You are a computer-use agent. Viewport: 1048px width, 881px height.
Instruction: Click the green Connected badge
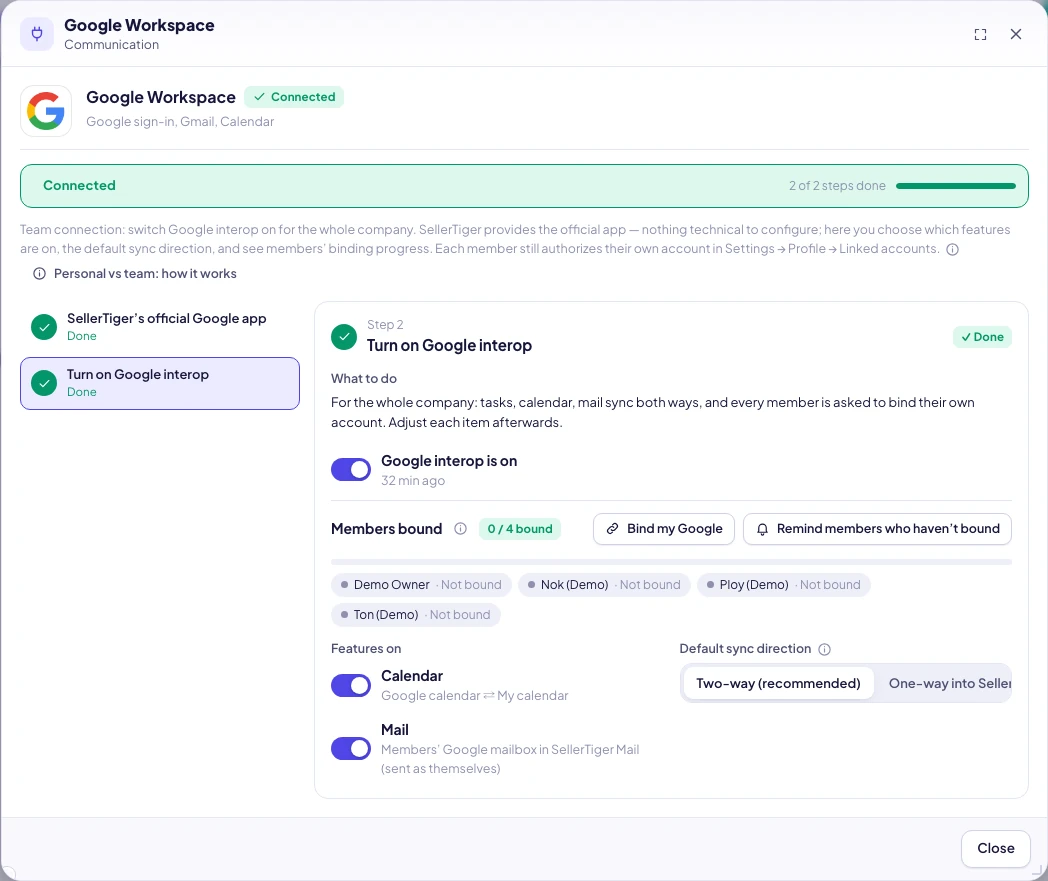(x=294, y=97)
